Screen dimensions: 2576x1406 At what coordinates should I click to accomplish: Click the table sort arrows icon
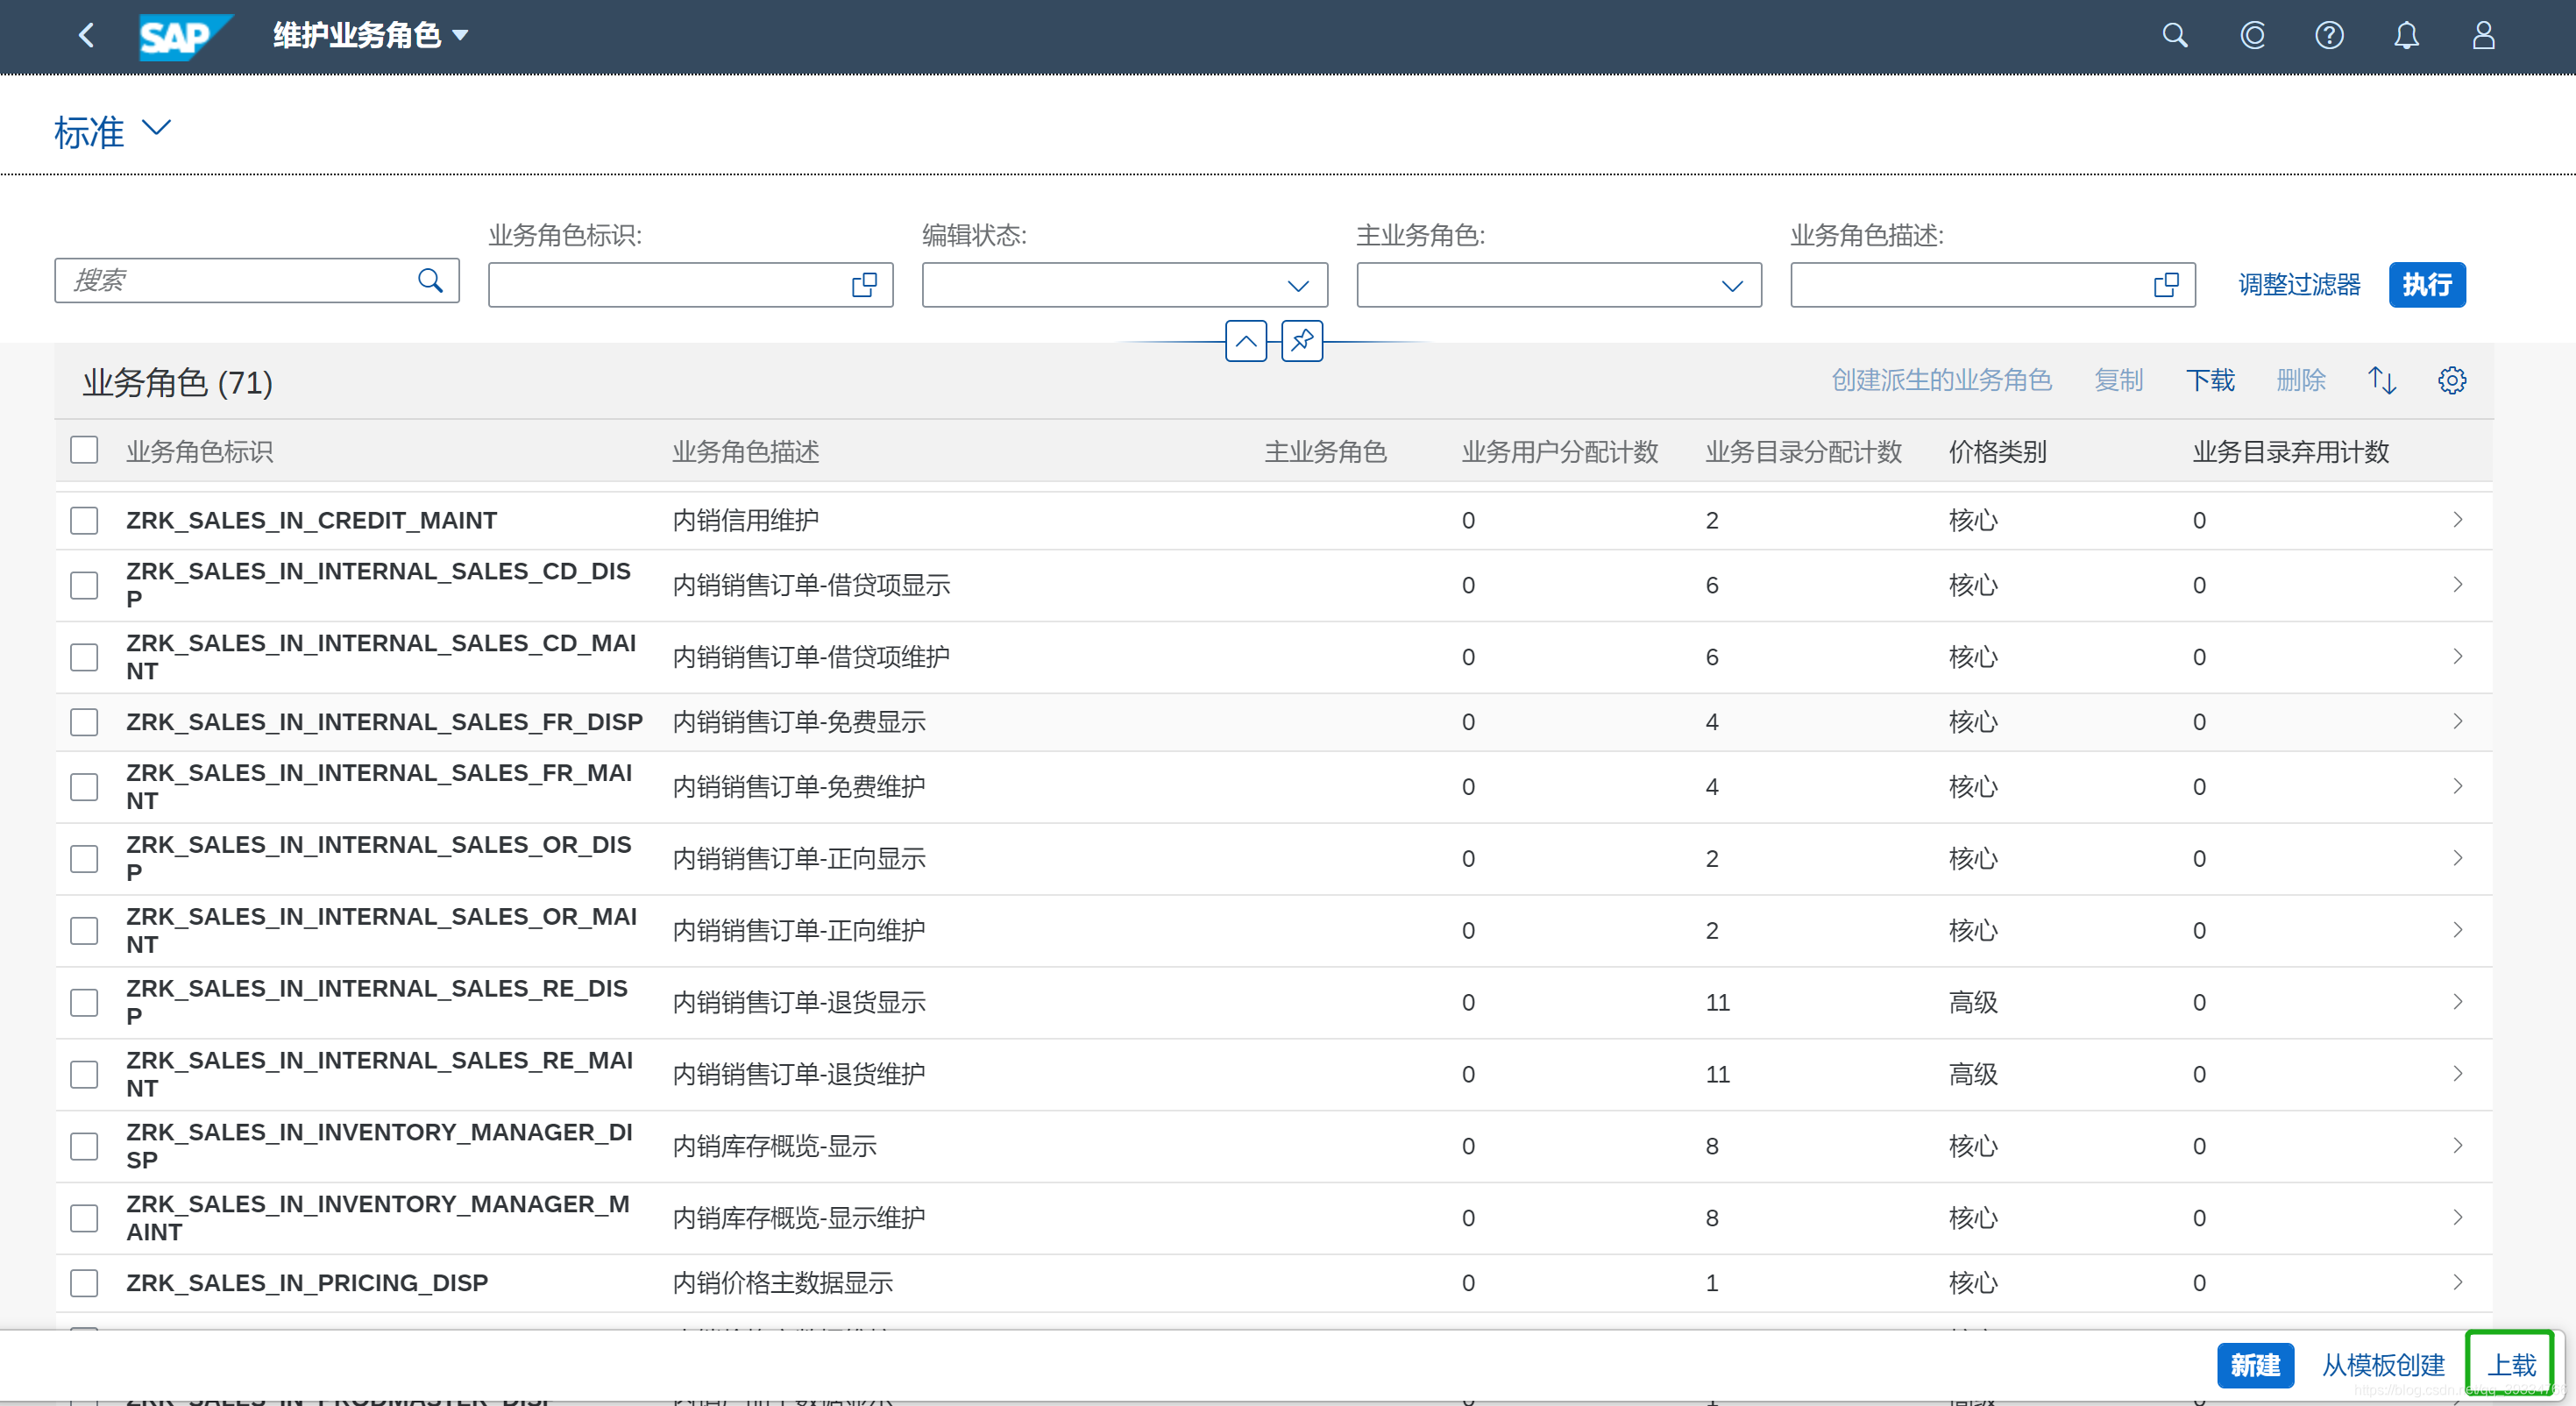2382,380
